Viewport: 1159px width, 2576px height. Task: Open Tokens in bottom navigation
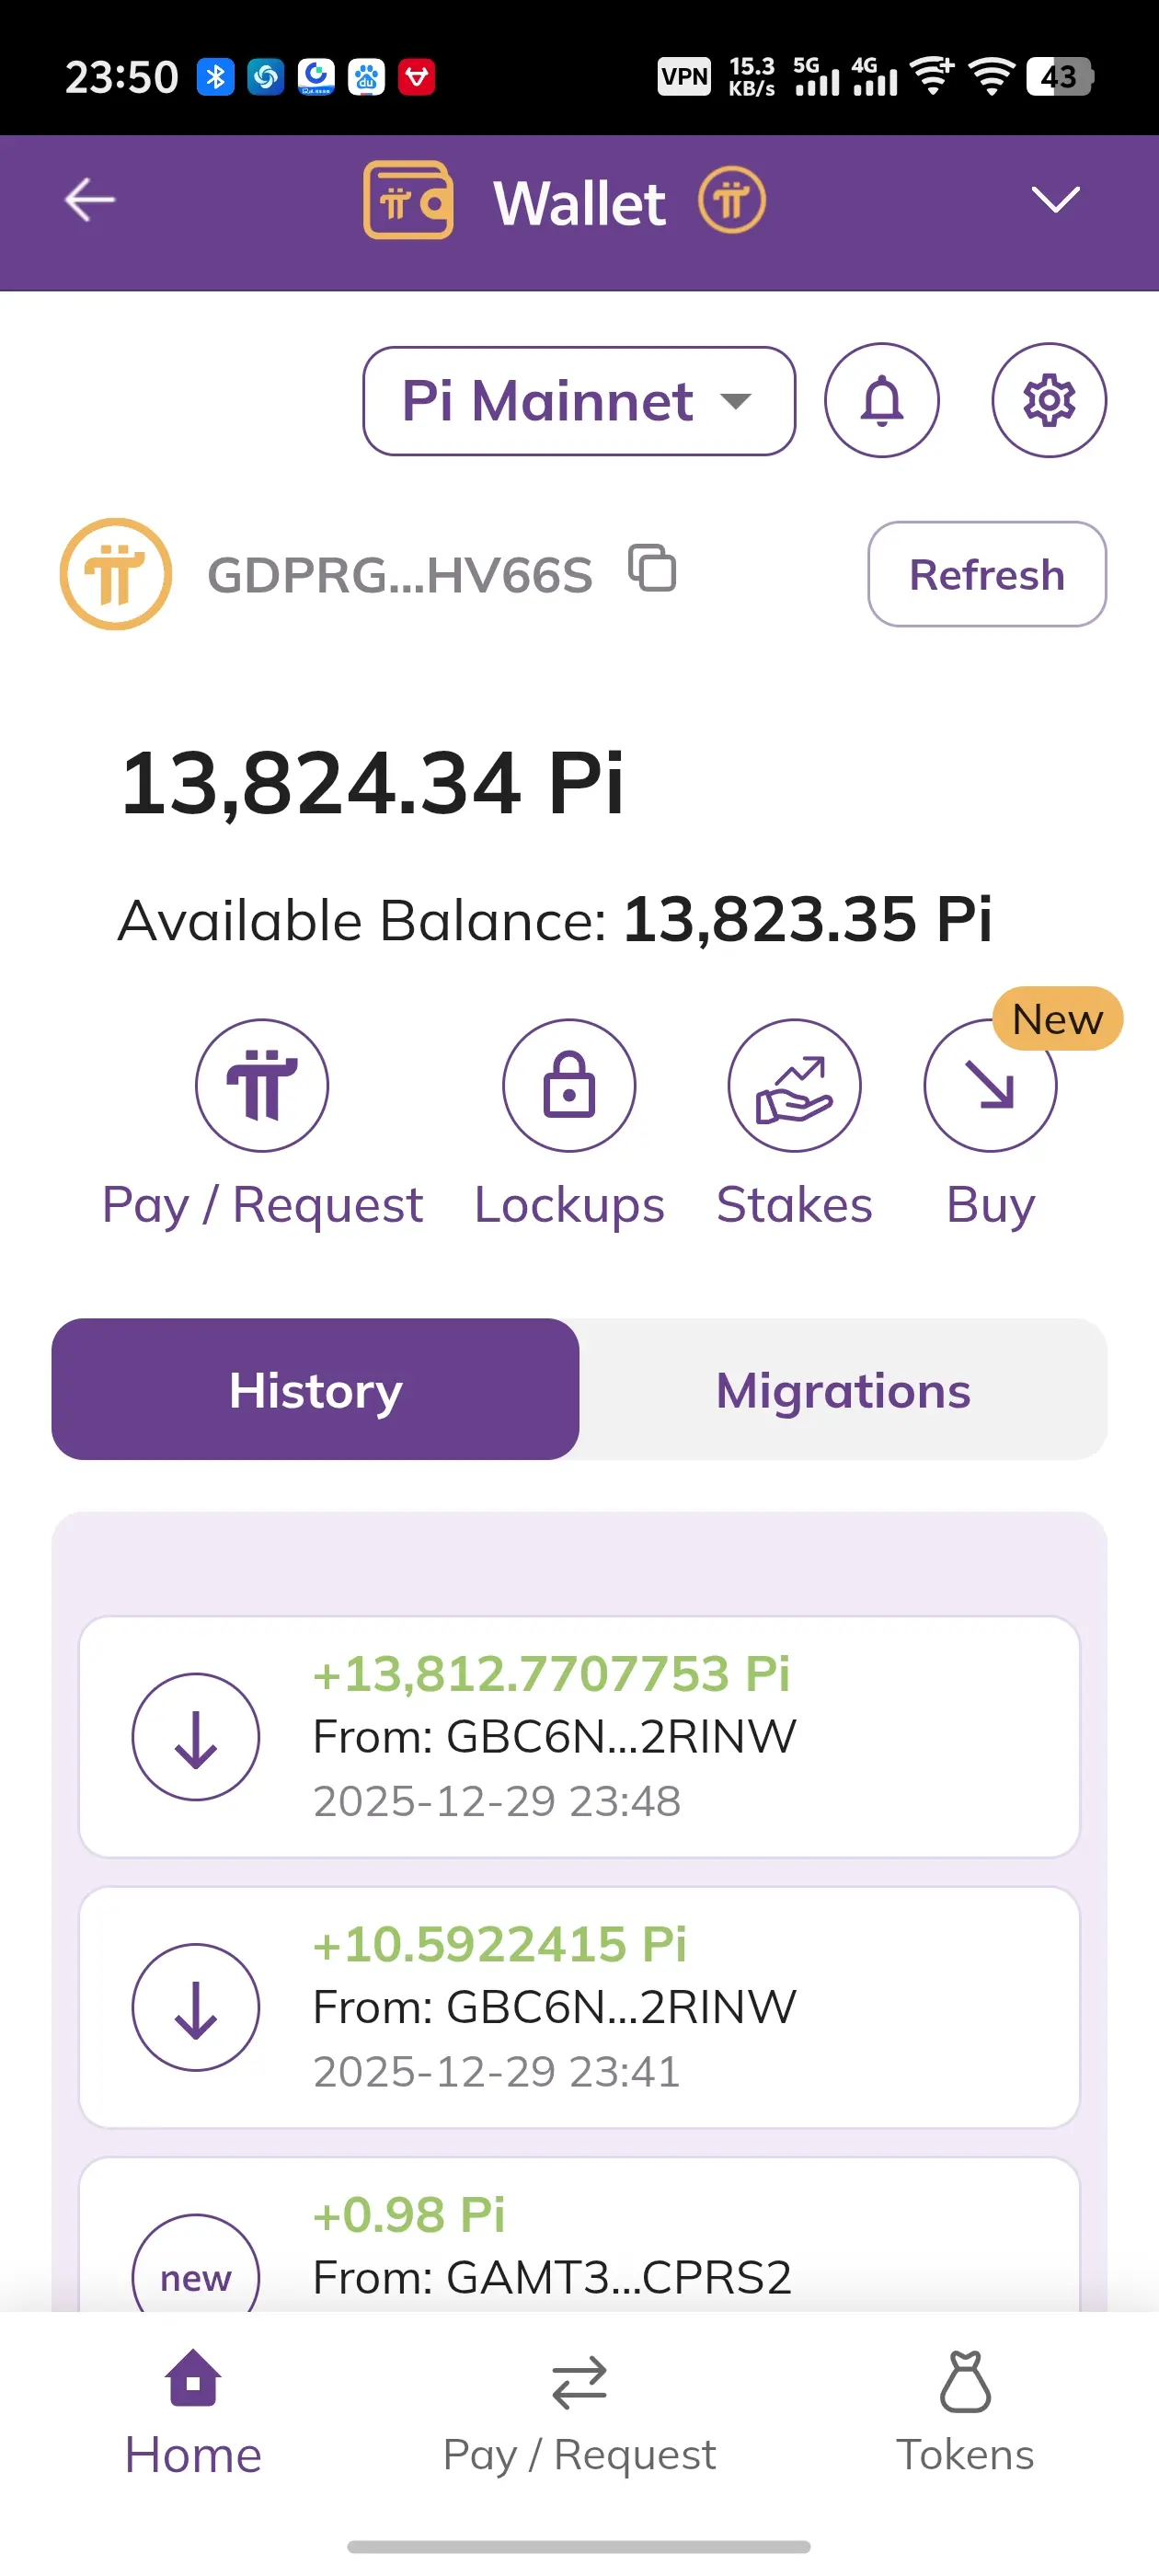pos(965,2412)
